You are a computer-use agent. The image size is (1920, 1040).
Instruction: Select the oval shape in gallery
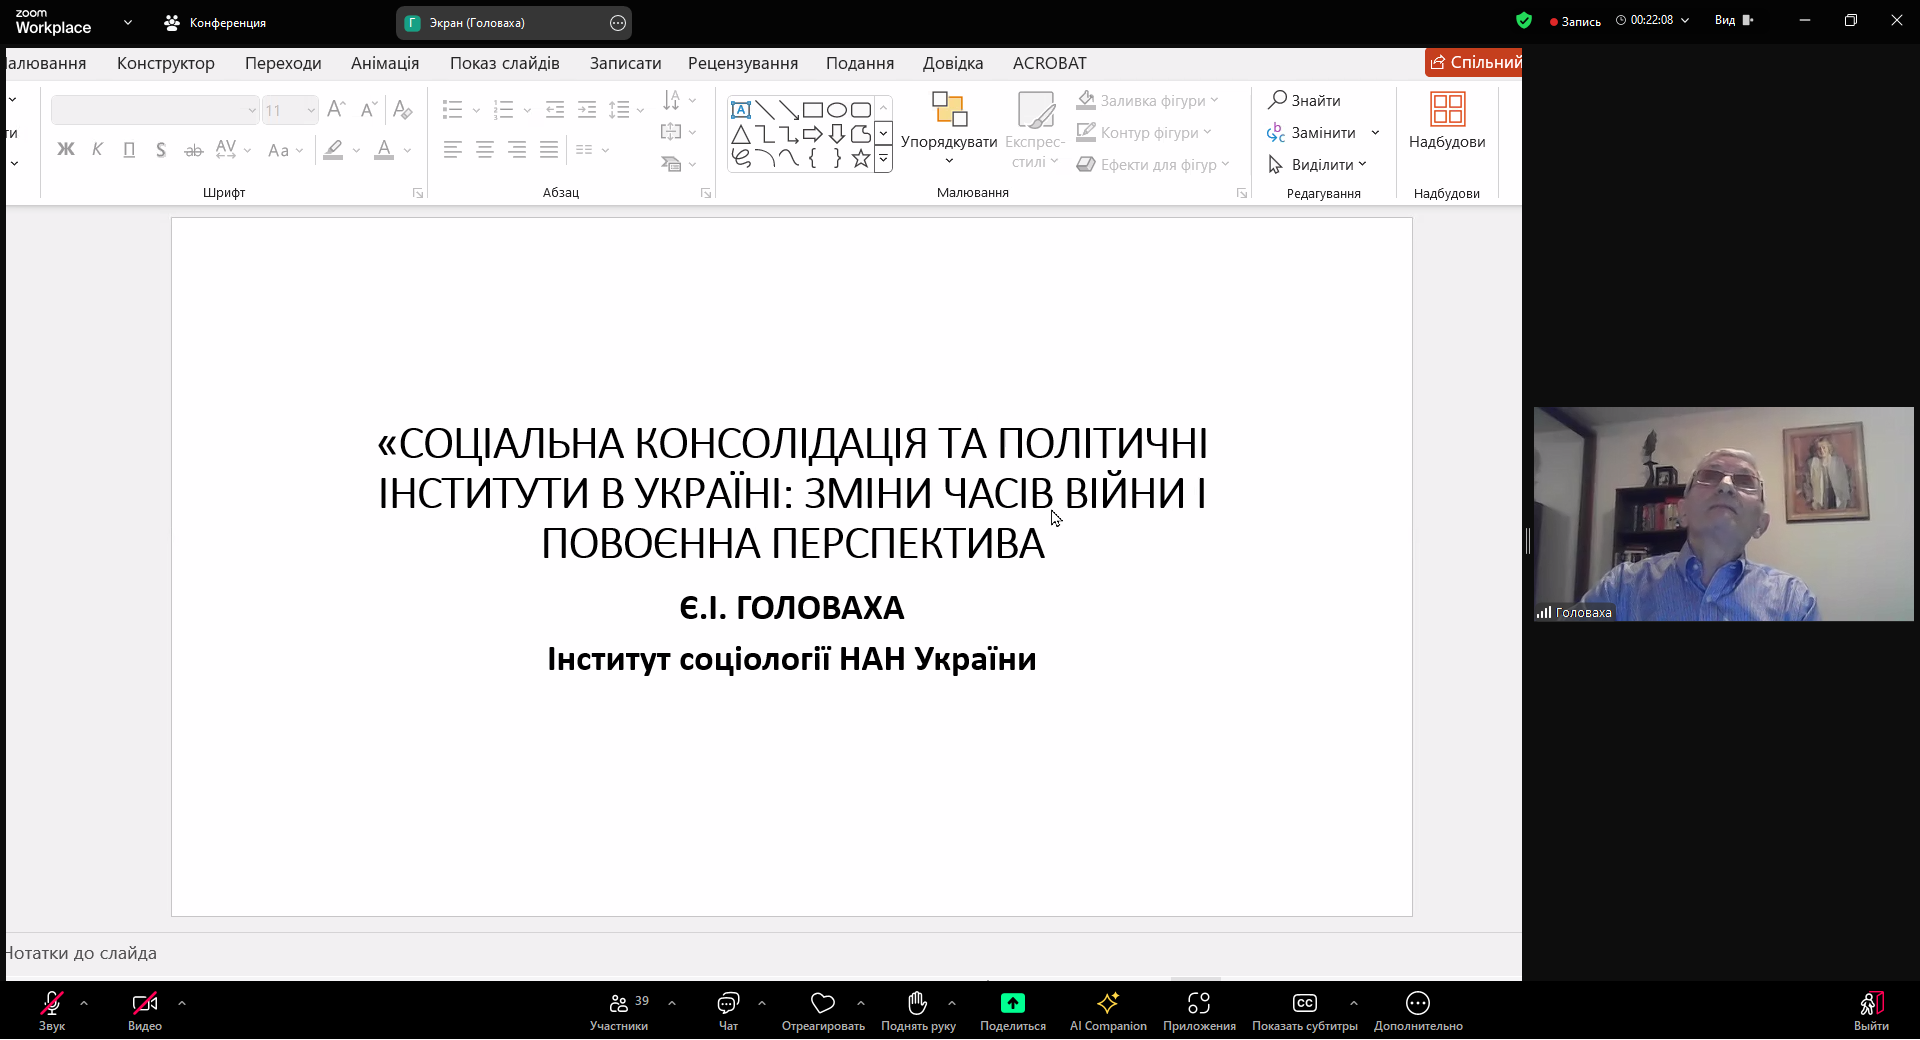(x=836, y=110)
